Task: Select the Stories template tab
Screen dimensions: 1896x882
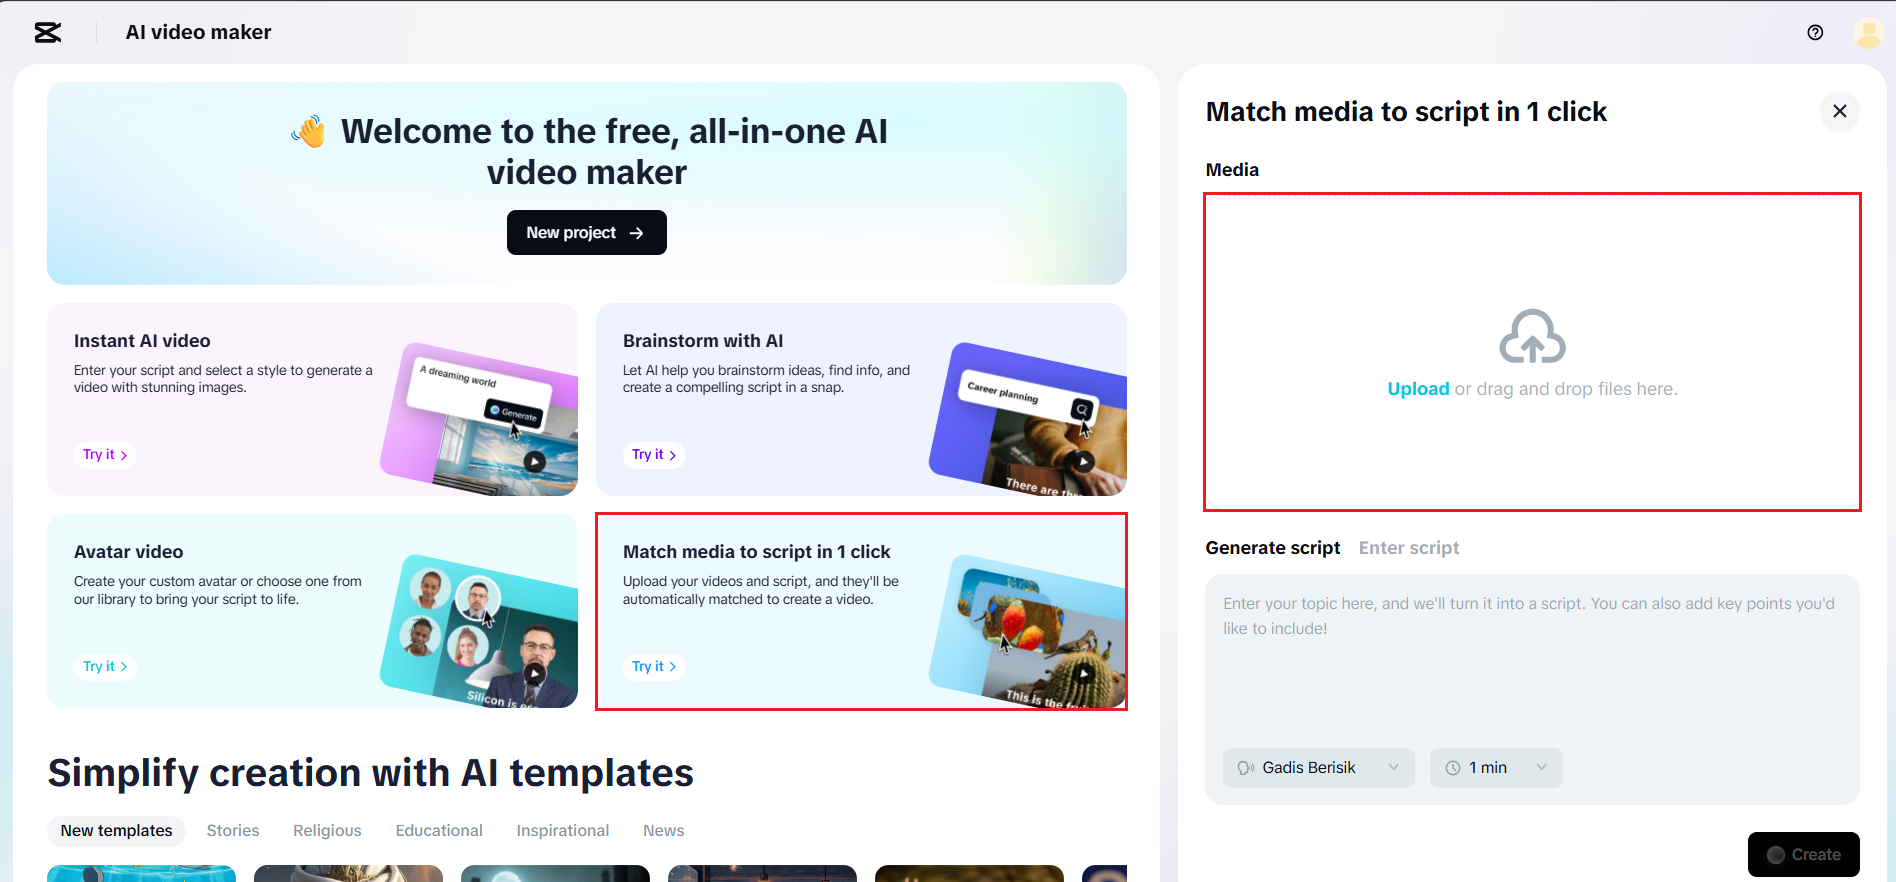Action: point(233,831)
